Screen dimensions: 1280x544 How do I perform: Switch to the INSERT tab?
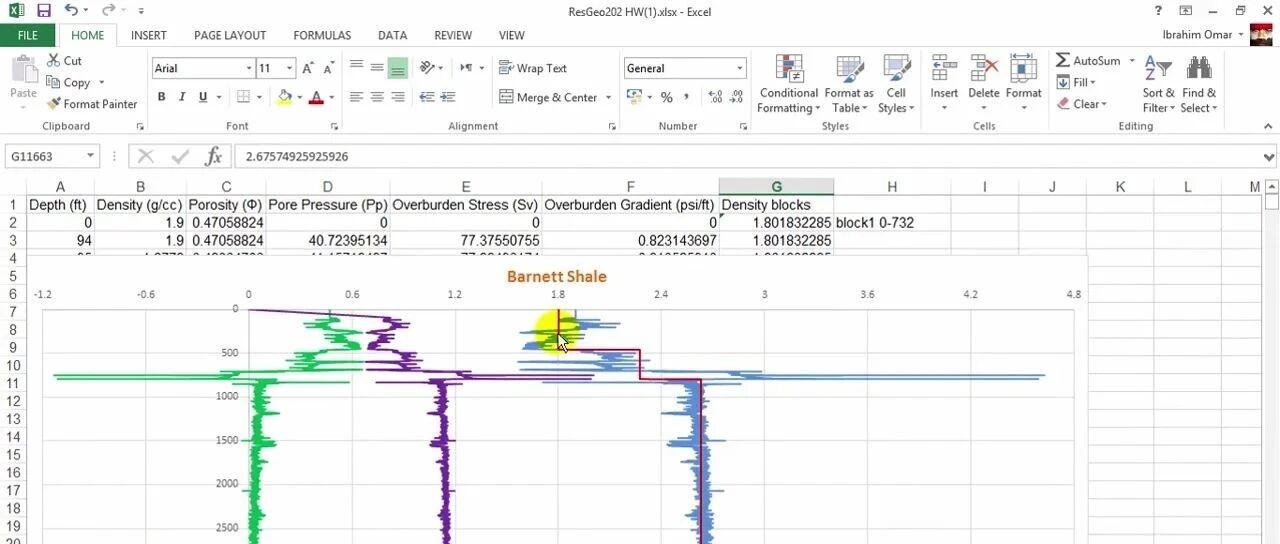point(149,35)
